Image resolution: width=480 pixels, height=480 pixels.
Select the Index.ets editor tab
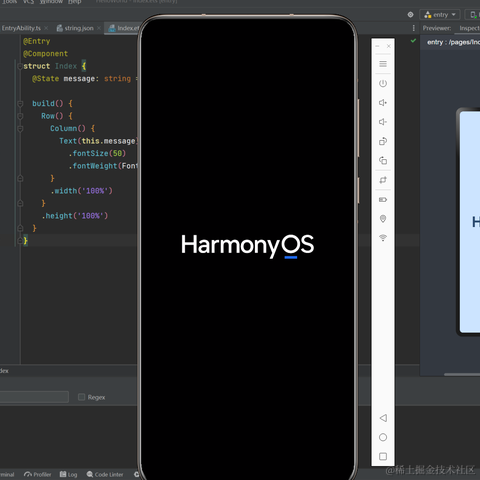[124, 28]
